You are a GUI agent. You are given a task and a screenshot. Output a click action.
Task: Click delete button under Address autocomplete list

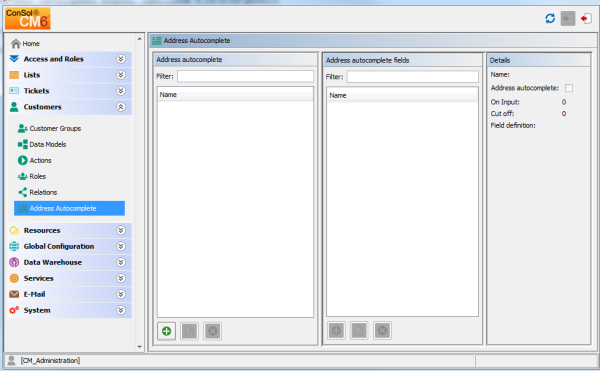212,331
